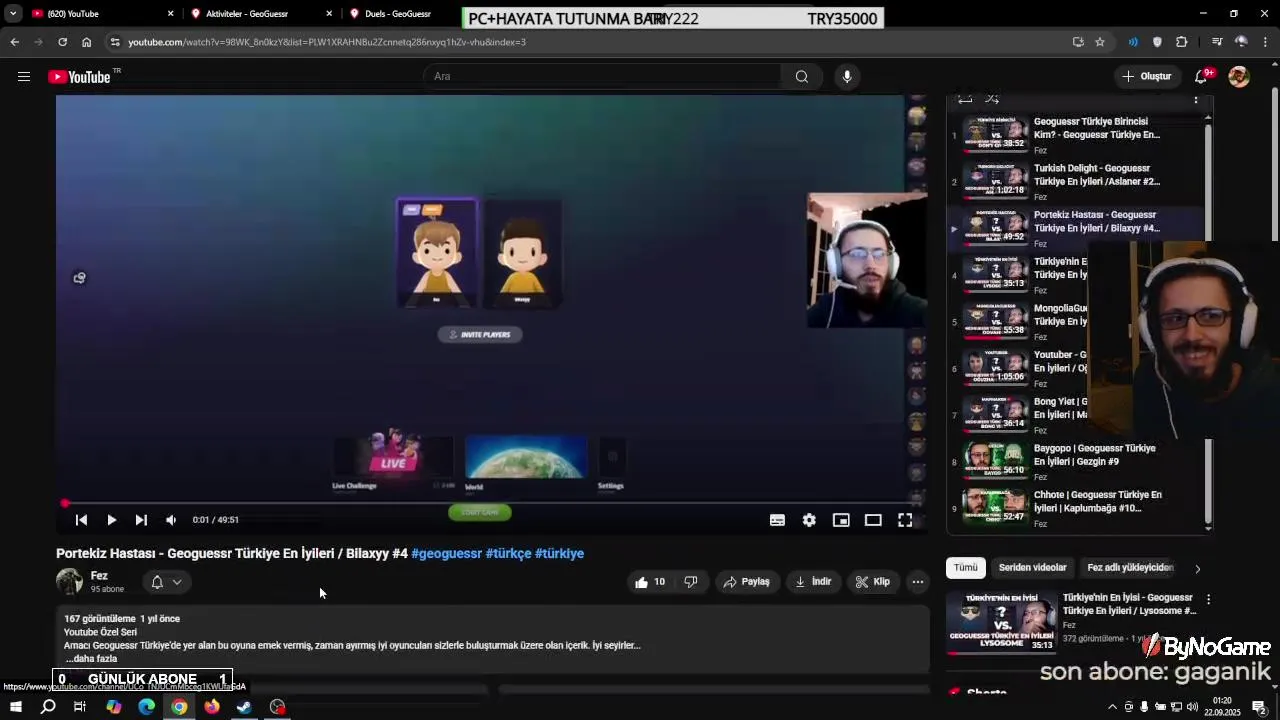Click the address bar URL

coord(327,42)
